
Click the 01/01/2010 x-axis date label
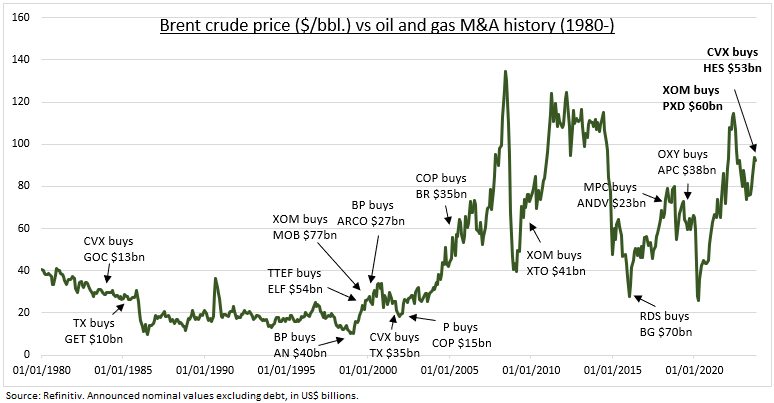click(531, 370)
